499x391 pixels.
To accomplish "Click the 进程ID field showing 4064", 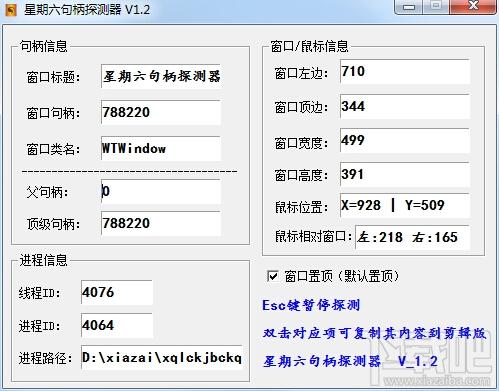I will click(x=117, y=325).
